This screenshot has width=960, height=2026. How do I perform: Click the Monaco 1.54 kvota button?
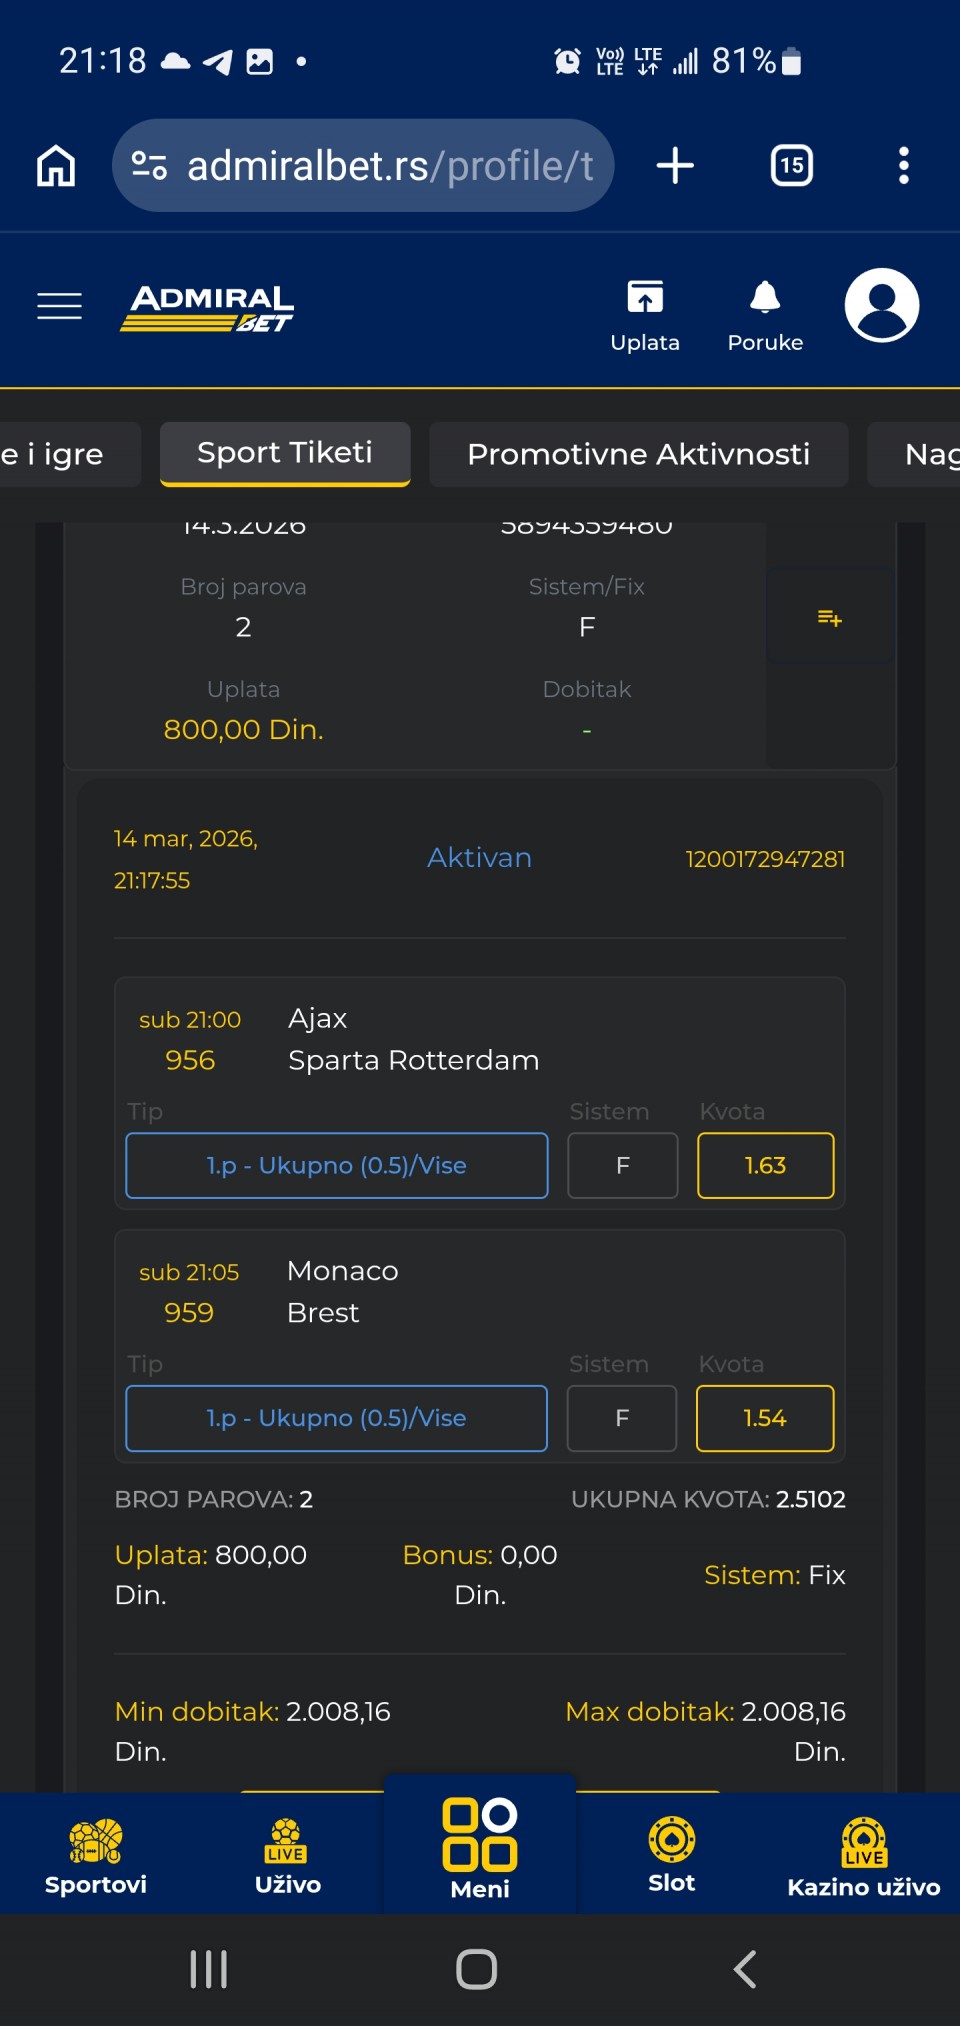[765, 1418]
